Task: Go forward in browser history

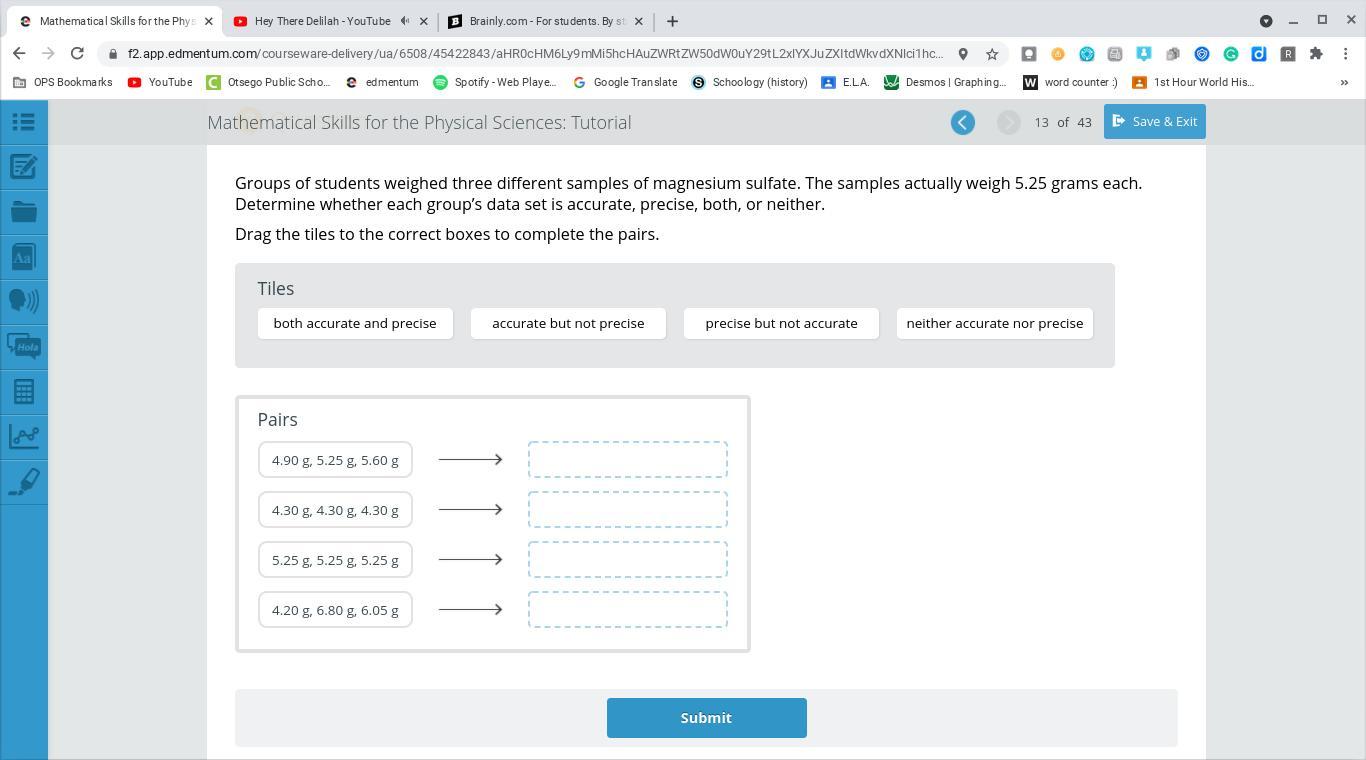Action: tap(48, 53)
